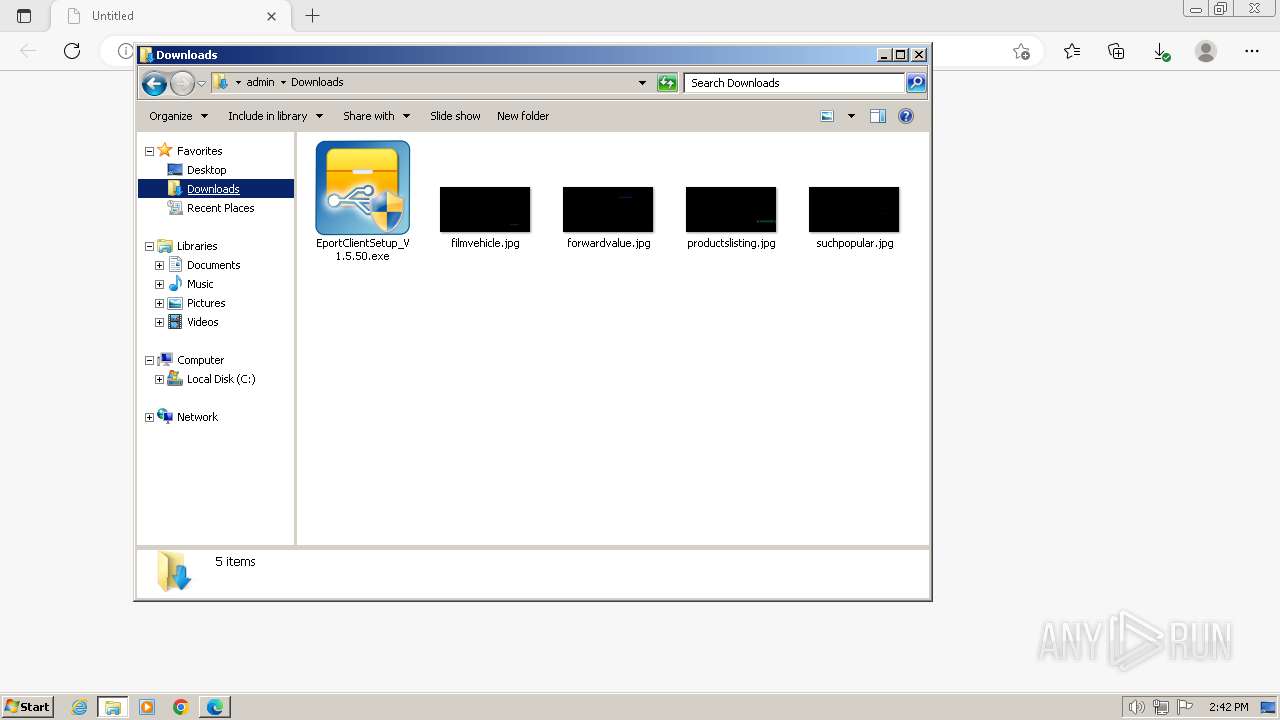Click the explorer forward navigation arrow
The image size is (1280, 720).
[182, 84]
